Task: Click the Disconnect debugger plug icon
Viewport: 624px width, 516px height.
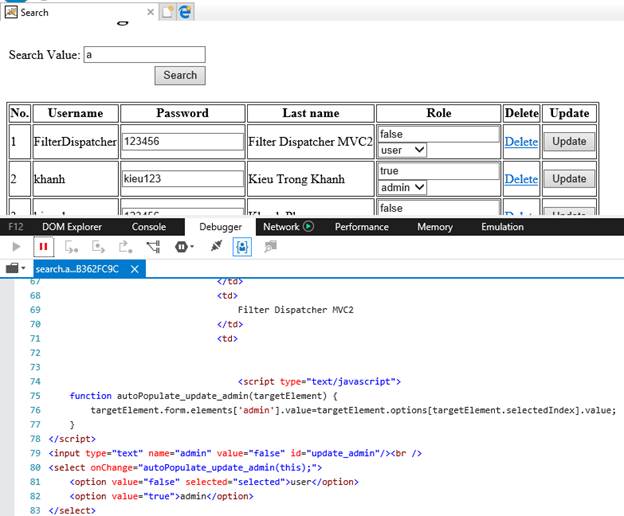Action: tap(216, 247)
